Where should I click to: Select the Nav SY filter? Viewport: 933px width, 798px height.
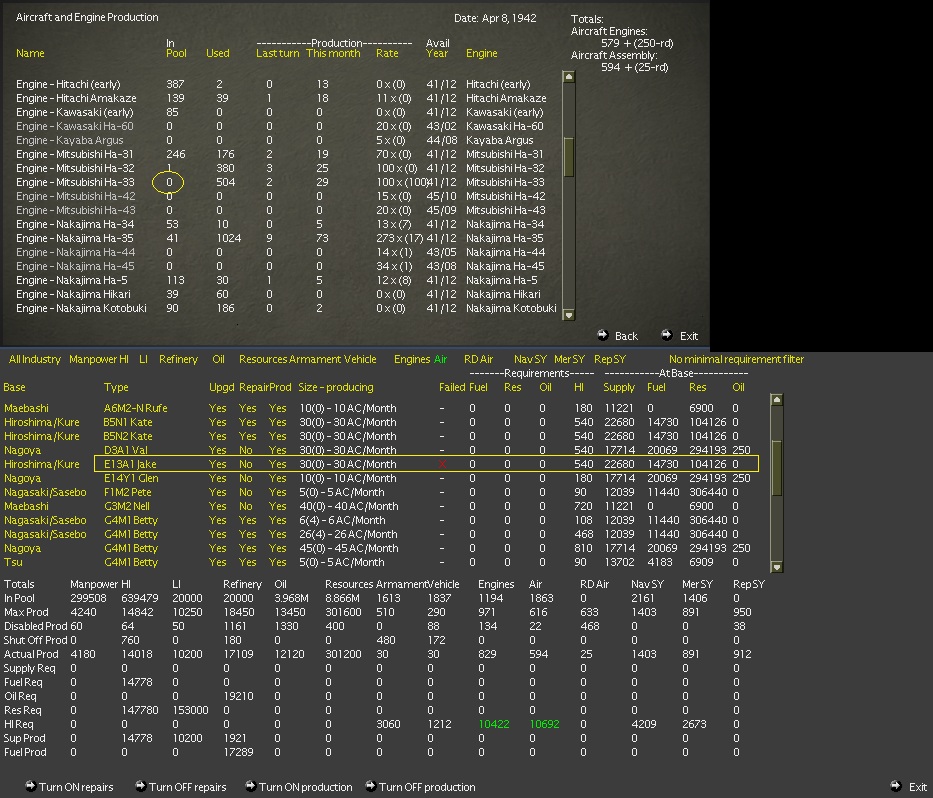pos(530,359)
